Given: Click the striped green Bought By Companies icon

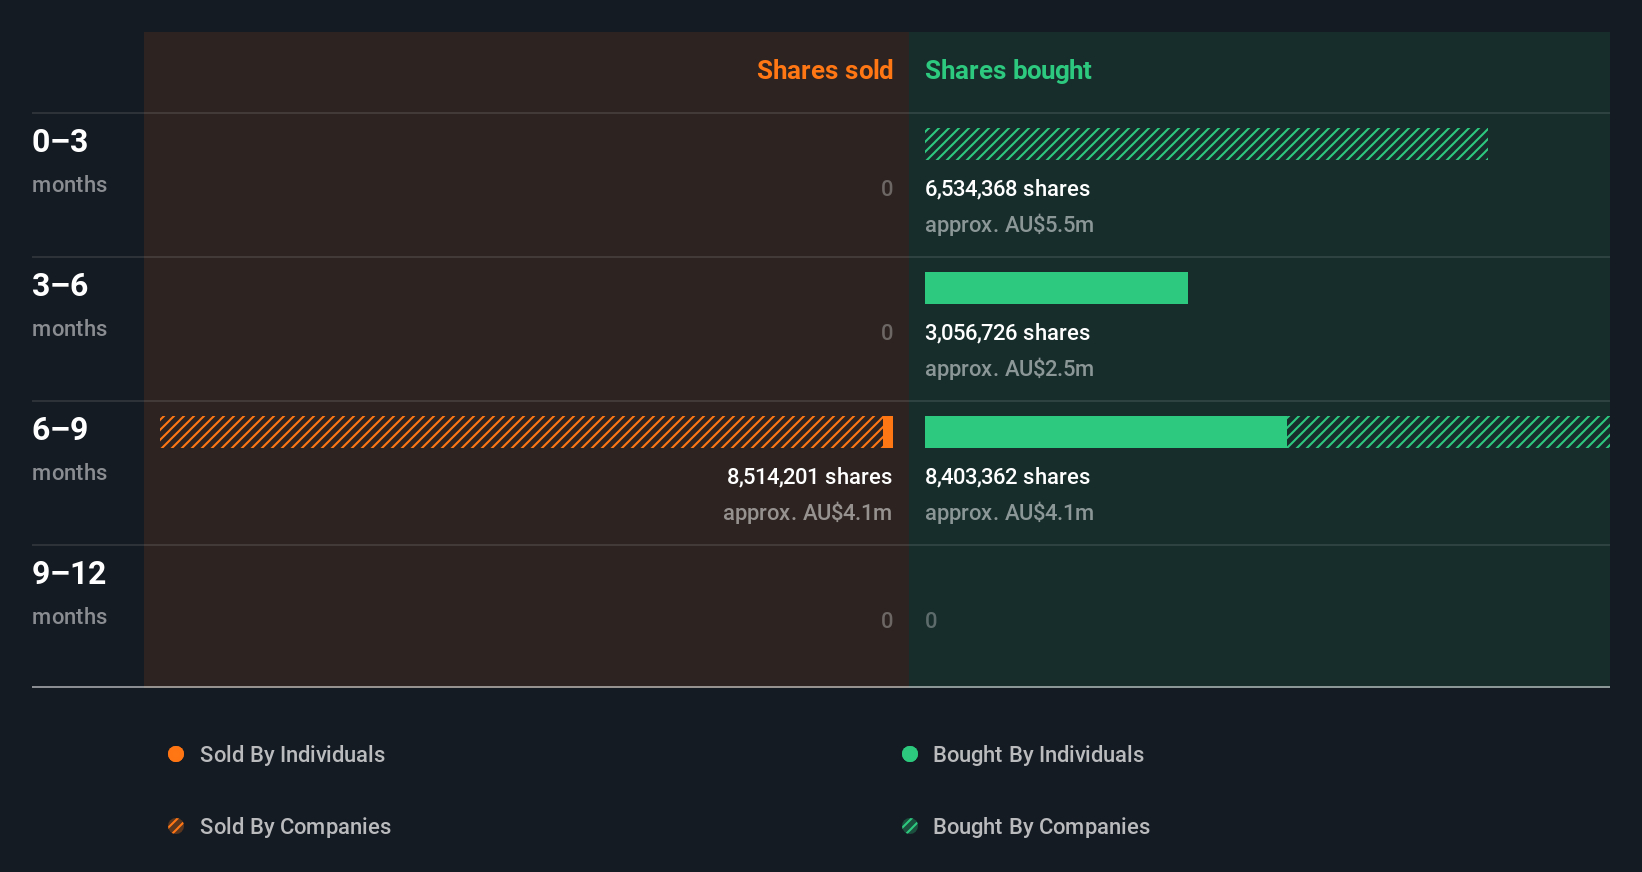Looking at the screenshot, I should pyautogui.click(x=910, y=826).
